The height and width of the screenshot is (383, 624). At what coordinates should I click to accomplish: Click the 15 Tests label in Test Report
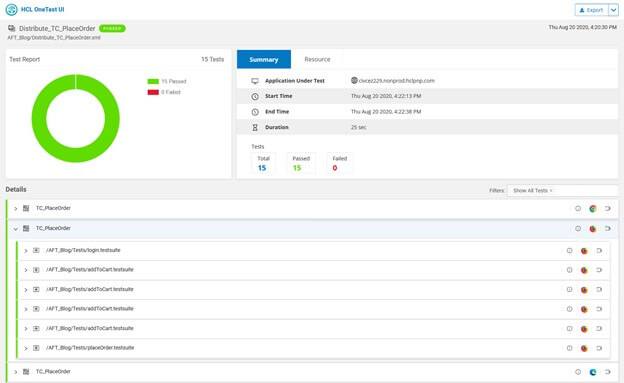pyautogui.click(x=213, y=59)
